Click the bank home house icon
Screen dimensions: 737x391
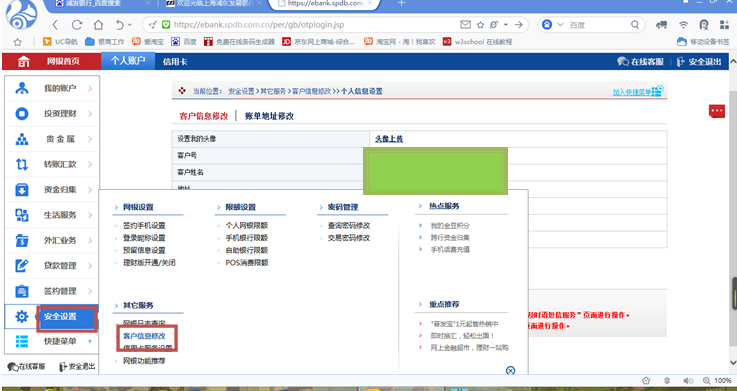[x=24, y=61]
